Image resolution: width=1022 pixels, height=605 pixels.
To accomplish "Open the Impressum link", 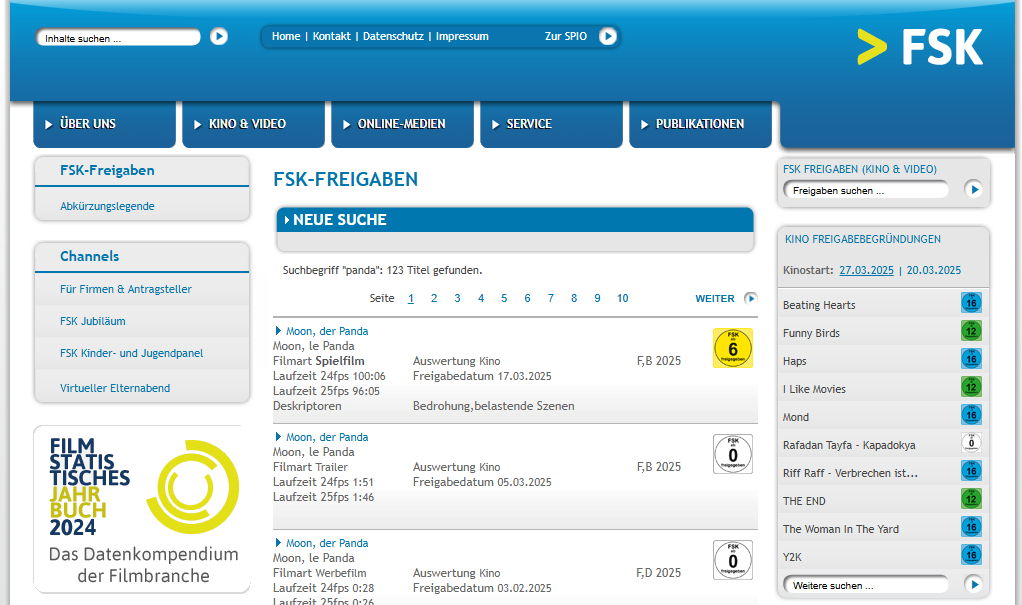I will 462,37.
